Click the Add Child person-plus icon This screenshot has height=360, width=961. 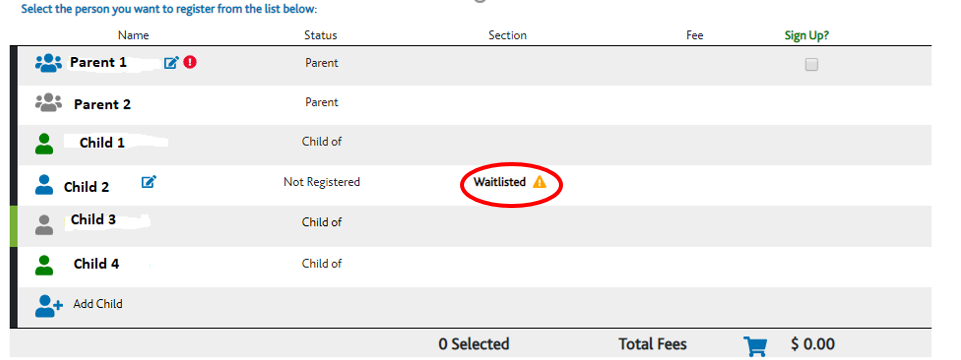point(49,306)
